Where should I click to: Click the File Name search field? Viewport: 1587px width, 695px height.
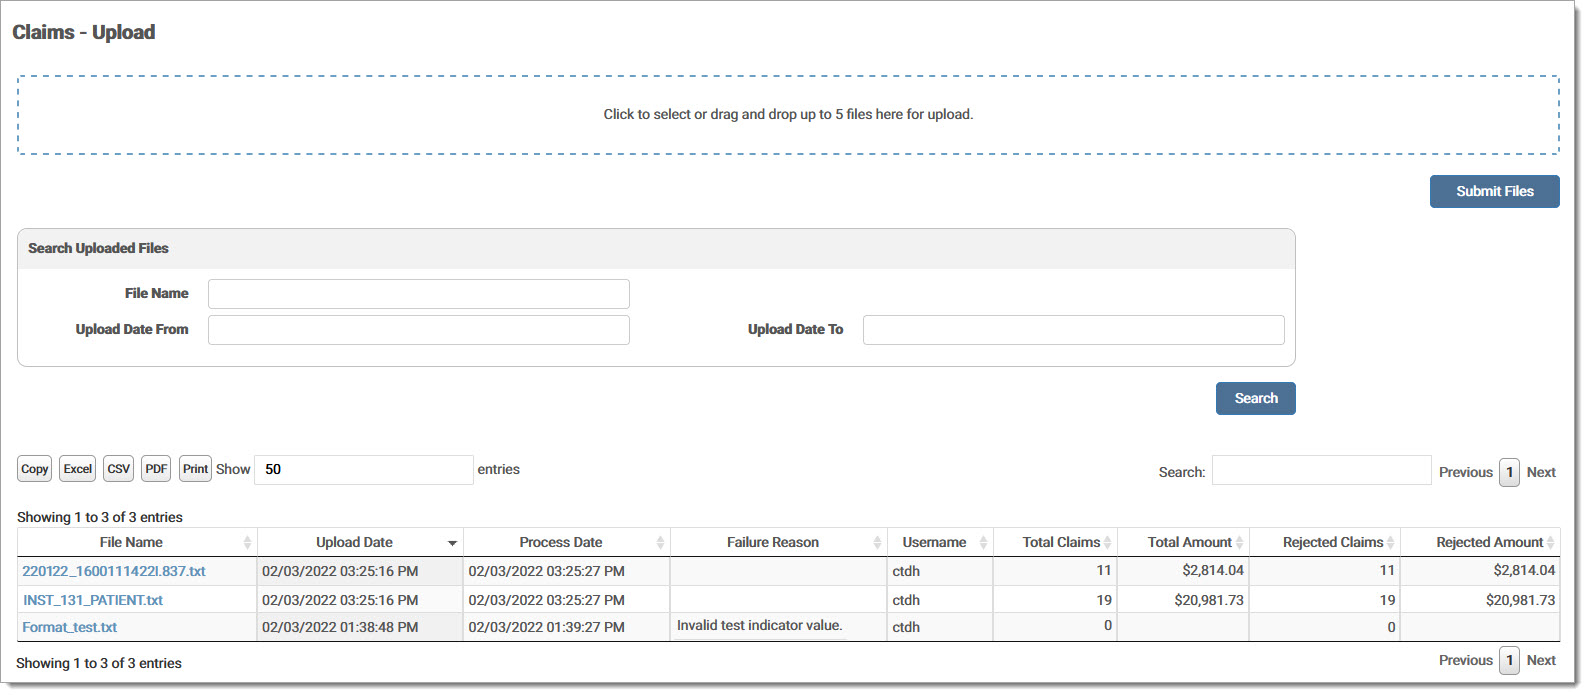418,294
